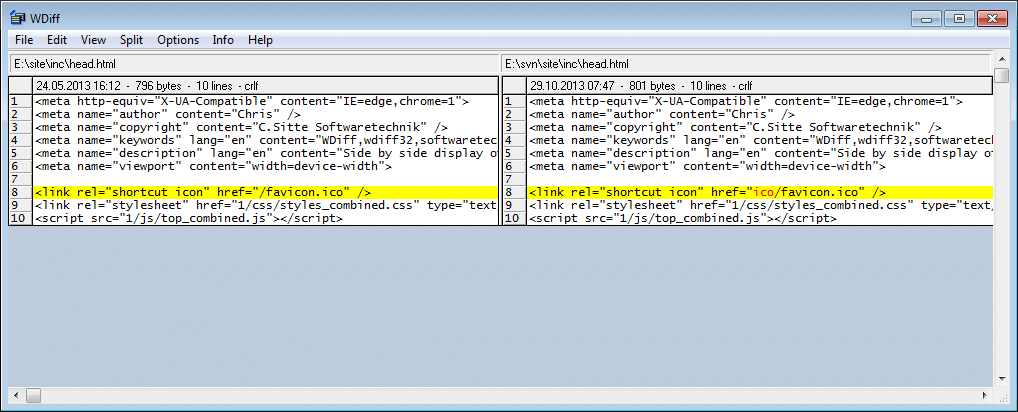This screenshot has height=412, width=1018.
Task: Click the horizontal scrollbar right arrow
Action: click(x=986, y=394)
